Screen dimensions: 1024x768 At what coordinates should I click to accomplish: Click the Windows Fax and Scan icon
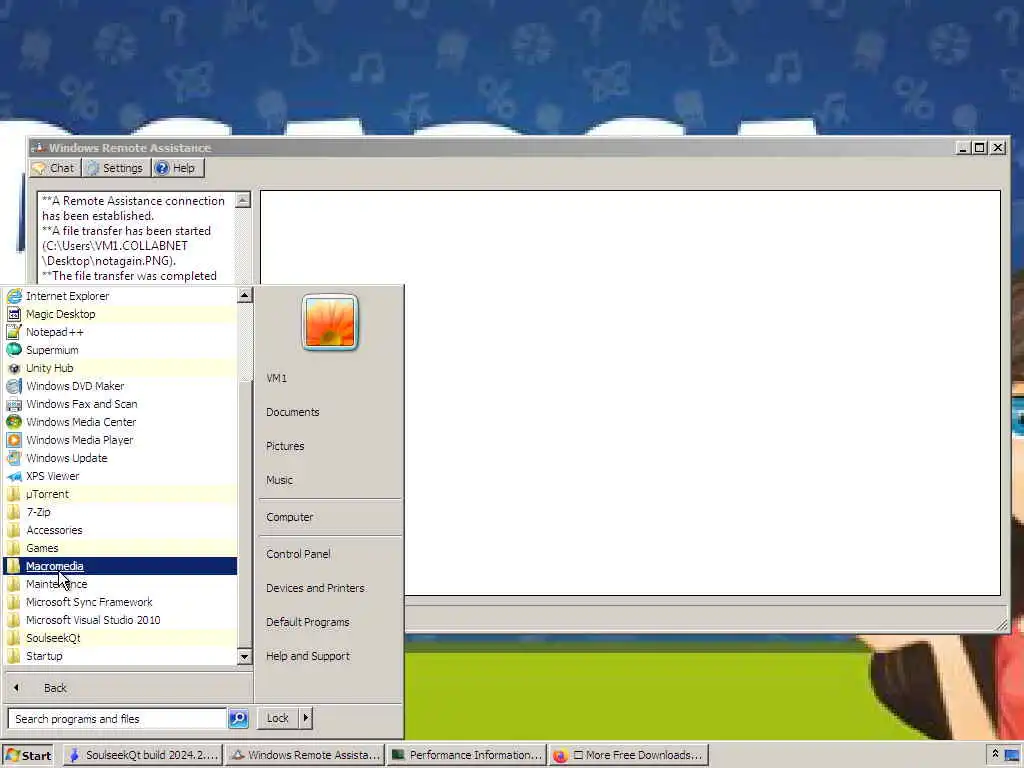tap(14, 404)
